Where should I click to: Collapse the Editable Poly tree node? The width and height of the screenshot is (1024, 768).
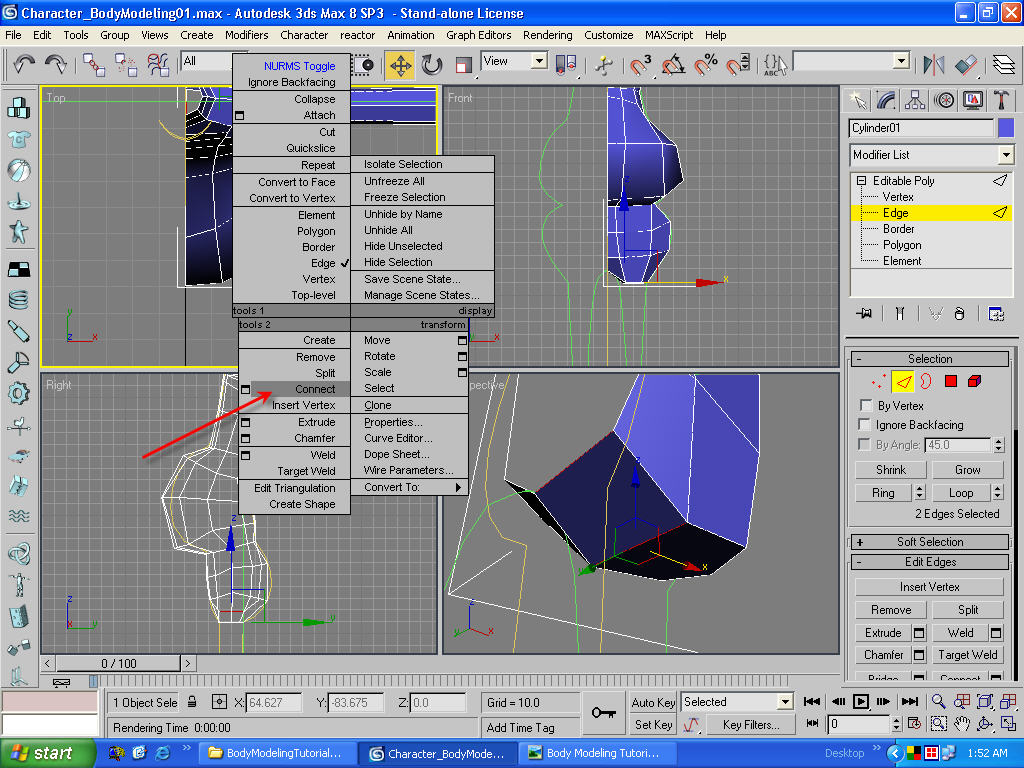[x=861, y=180]
